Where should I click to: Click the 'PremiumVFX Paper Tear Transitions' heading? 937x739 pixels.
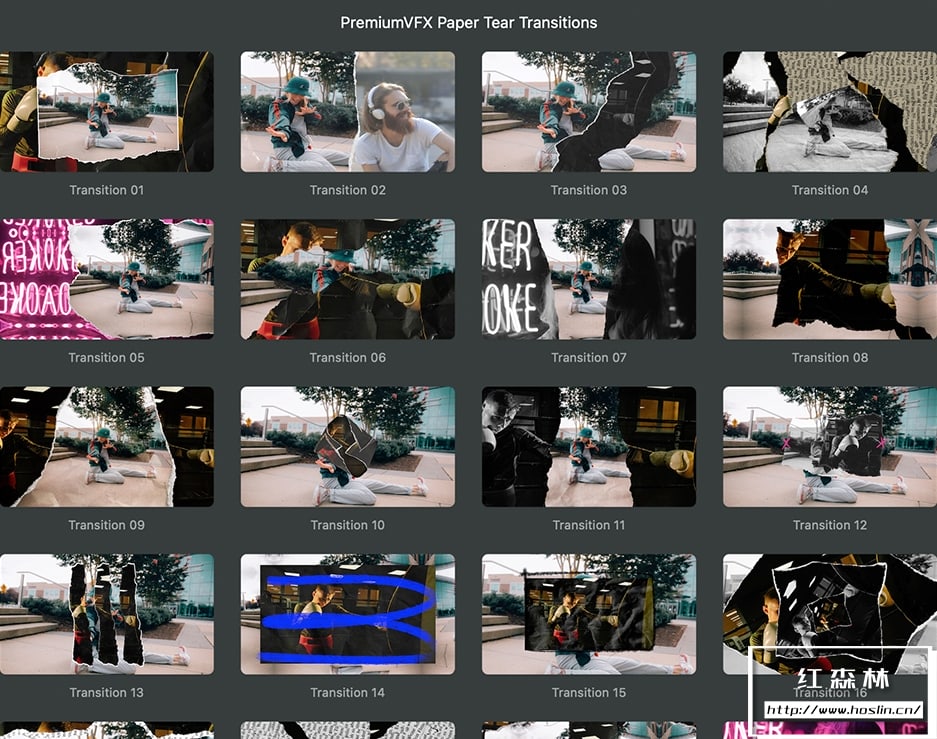(x=468, y=23)
